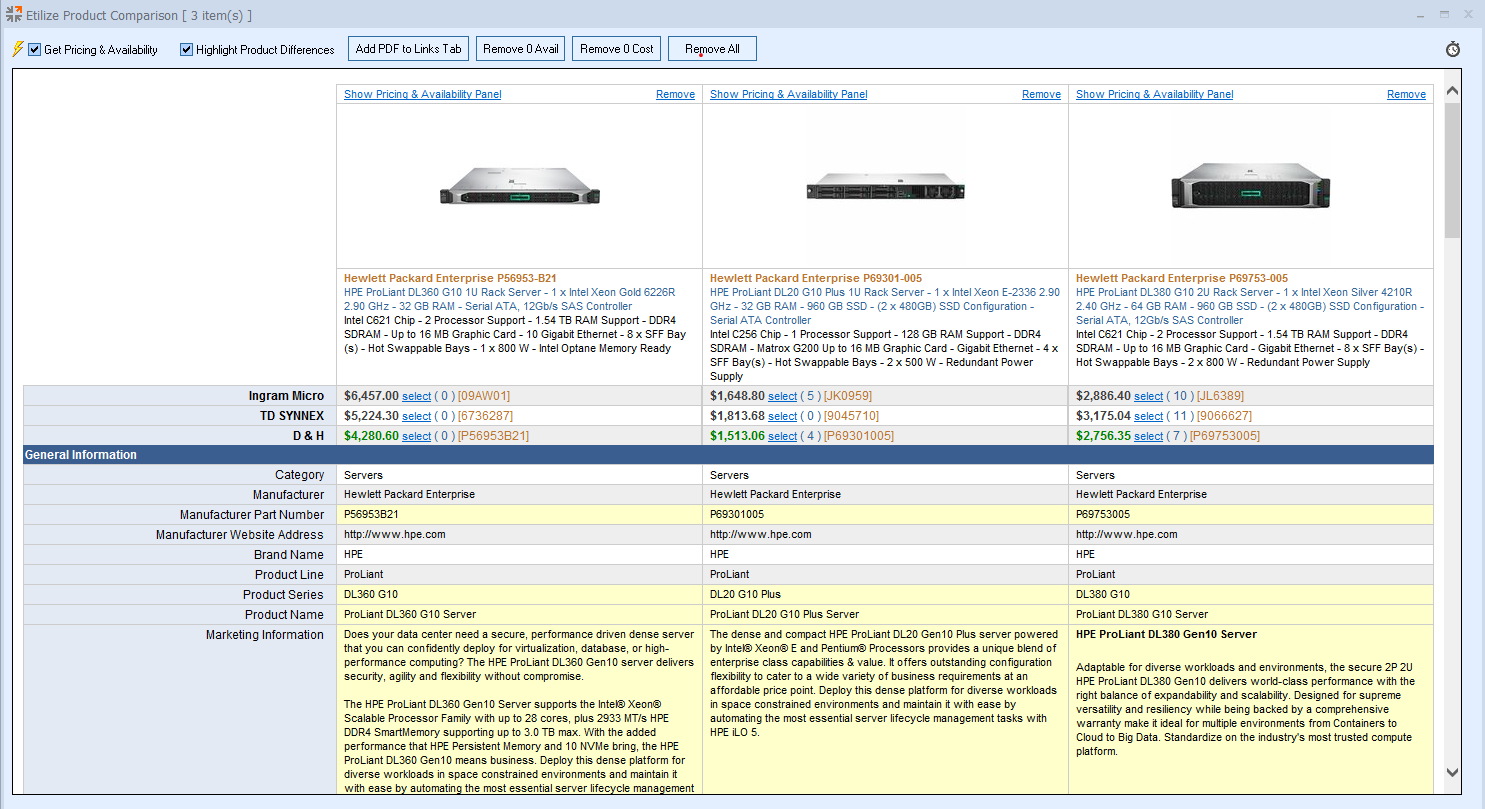Maximize the Etilize Product Comparison window

(1444, 15)
